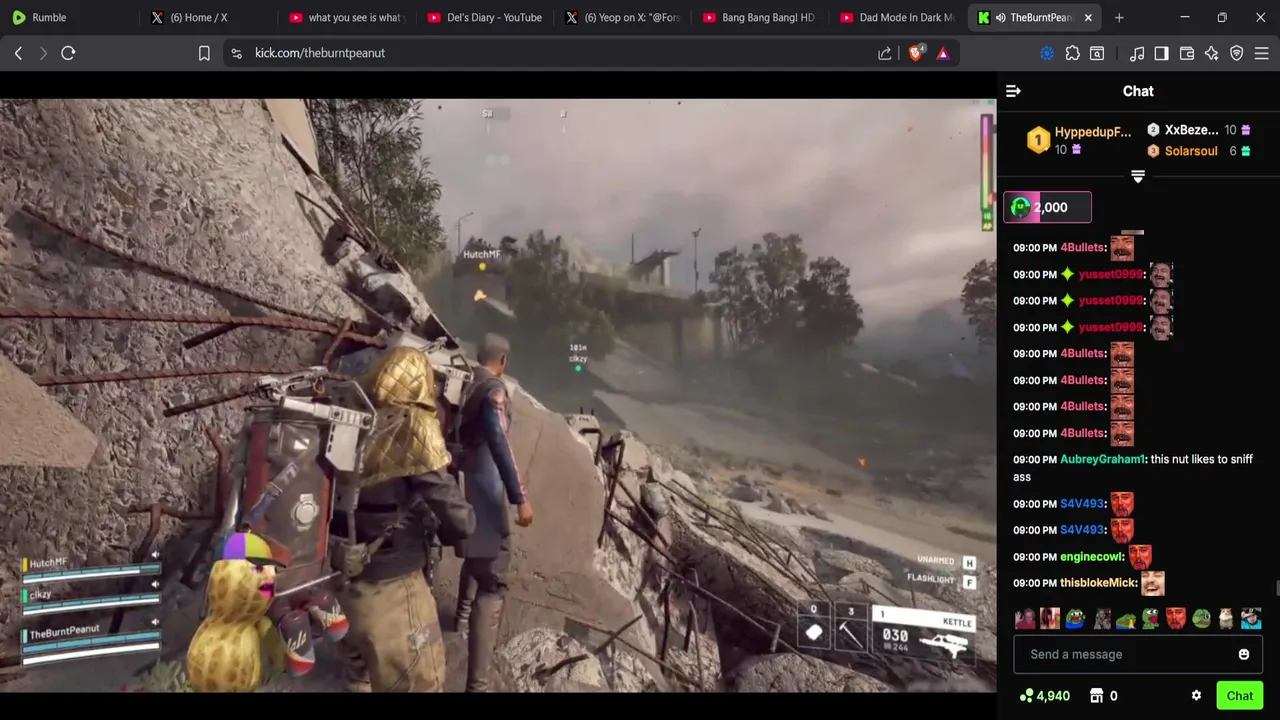Switch to Del's Diary - YouTube tab

click(484, 17)
